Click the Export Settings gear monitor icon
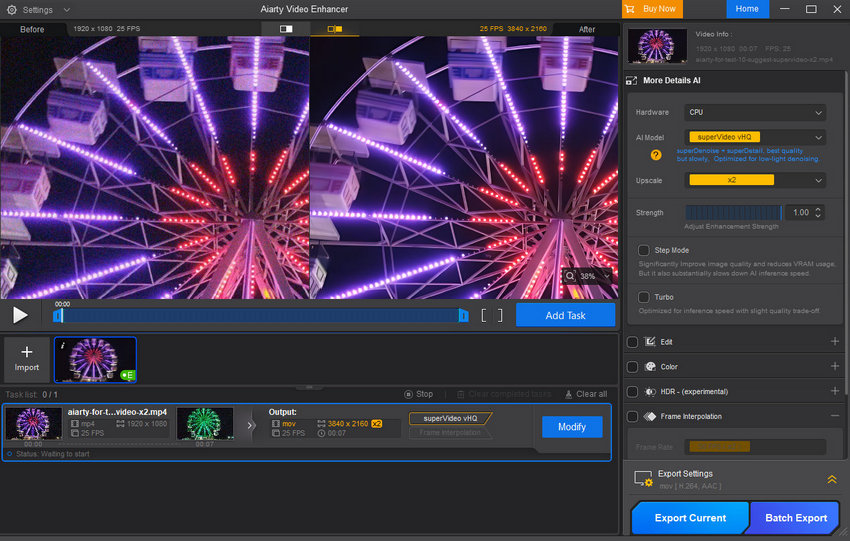 [x=643, y=479]
